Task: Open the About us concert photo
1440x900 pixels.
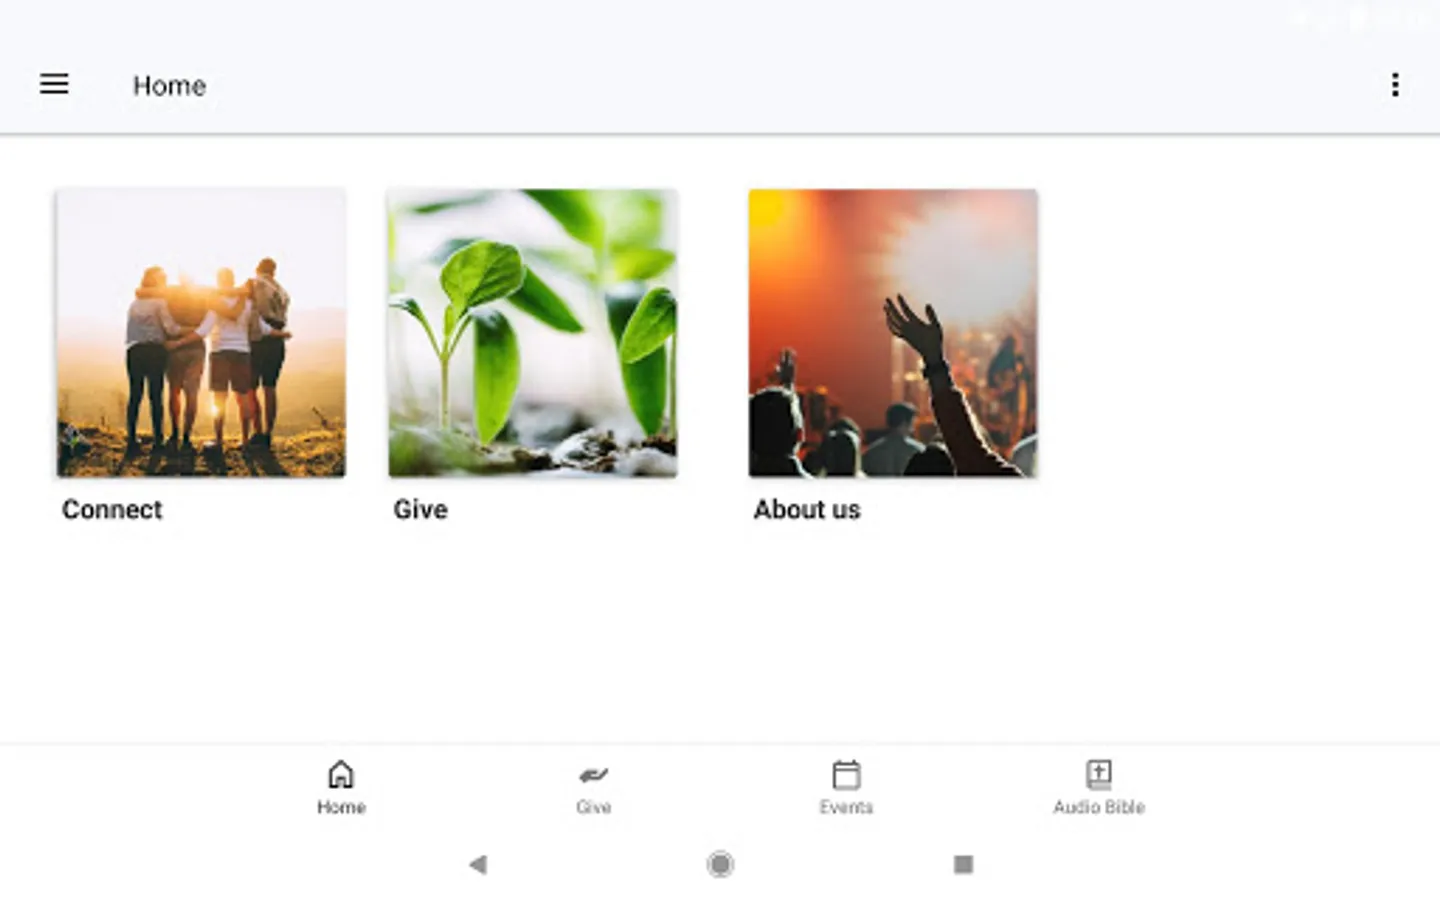Action: pyautogui.click(x=893, y=333)
